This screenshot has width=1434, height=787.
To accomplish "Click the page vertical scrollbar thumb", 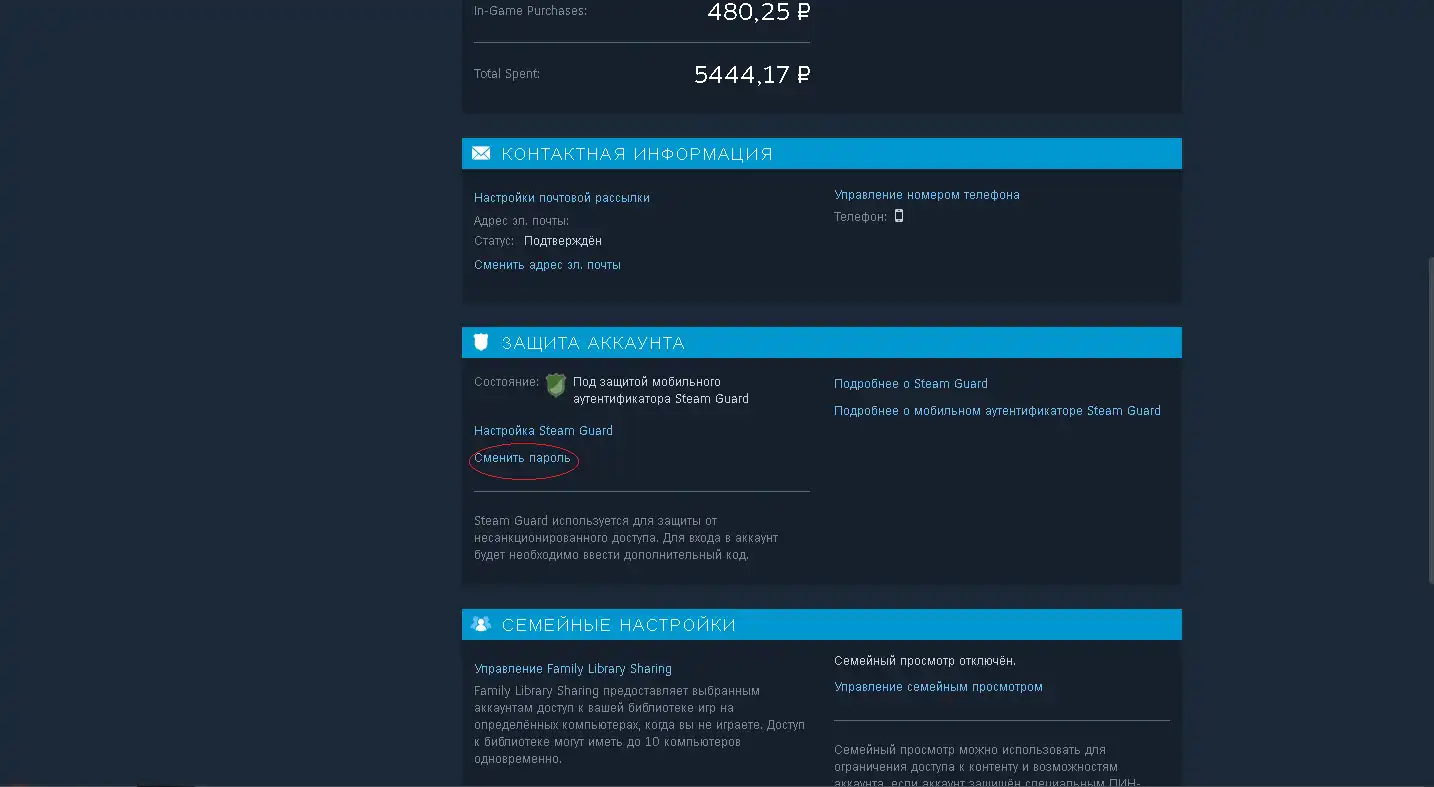I will click(1429, 420).
